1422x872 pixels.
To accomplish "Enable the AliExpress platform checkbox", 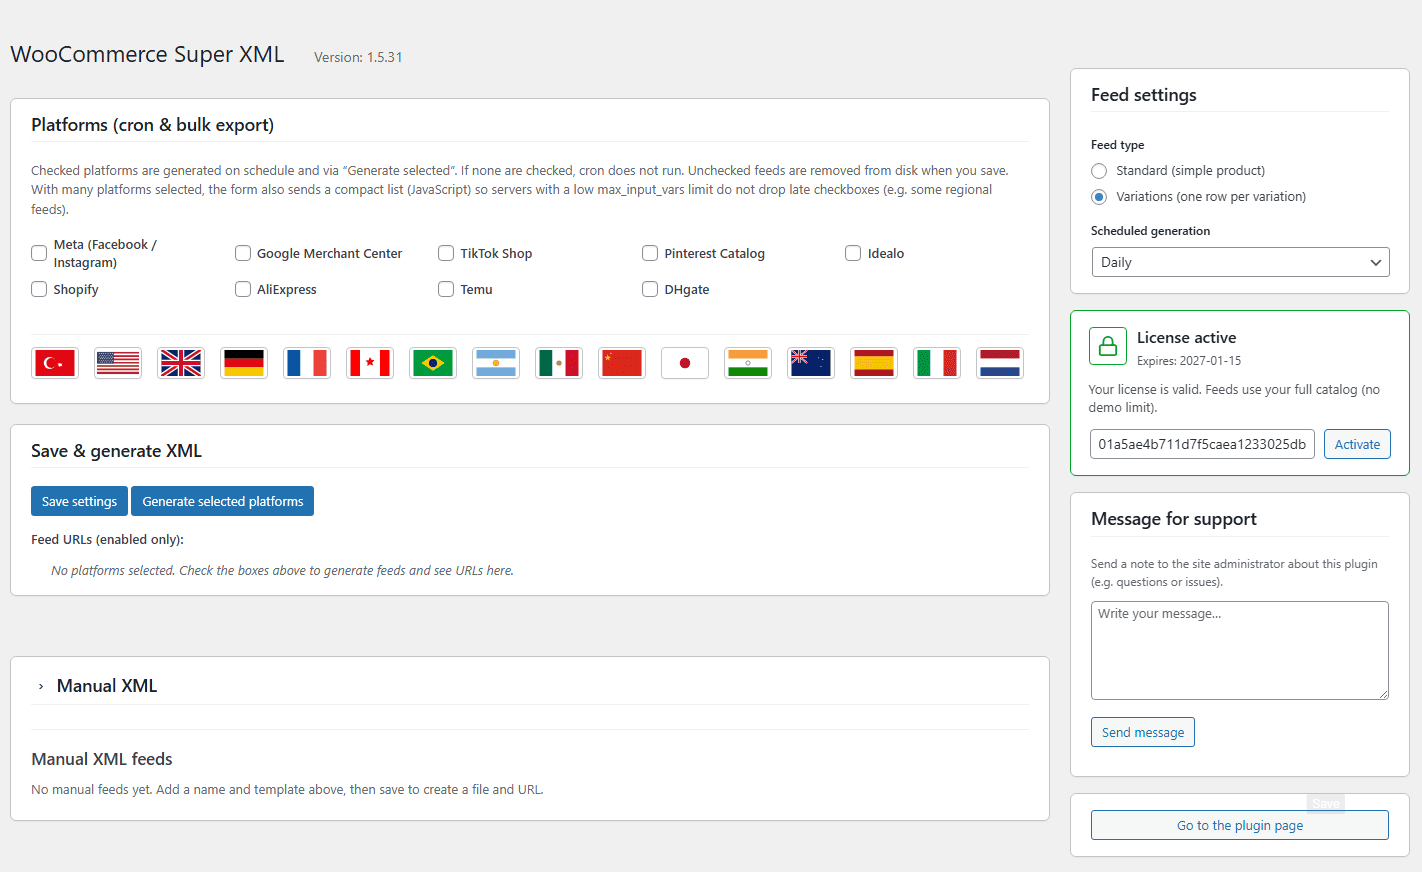I will click(x=243, y=289).
